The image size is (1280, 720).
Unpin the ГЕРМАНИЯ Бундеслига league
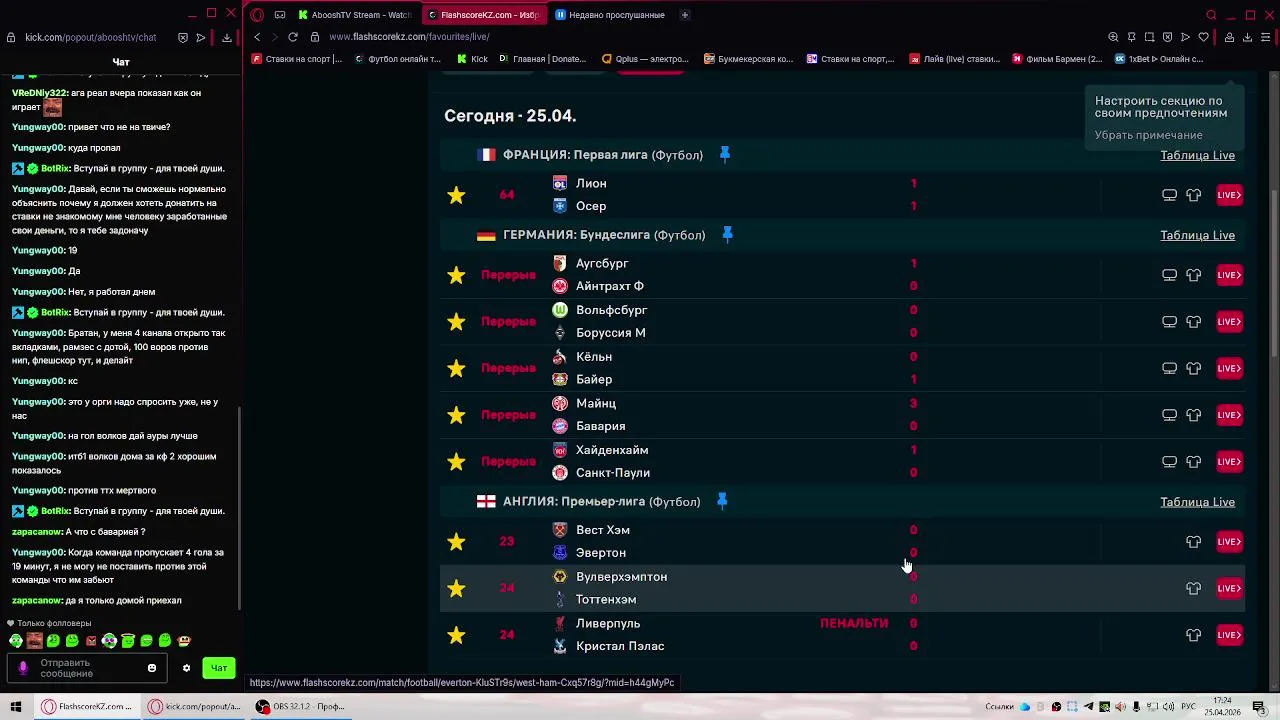[727, 234]
